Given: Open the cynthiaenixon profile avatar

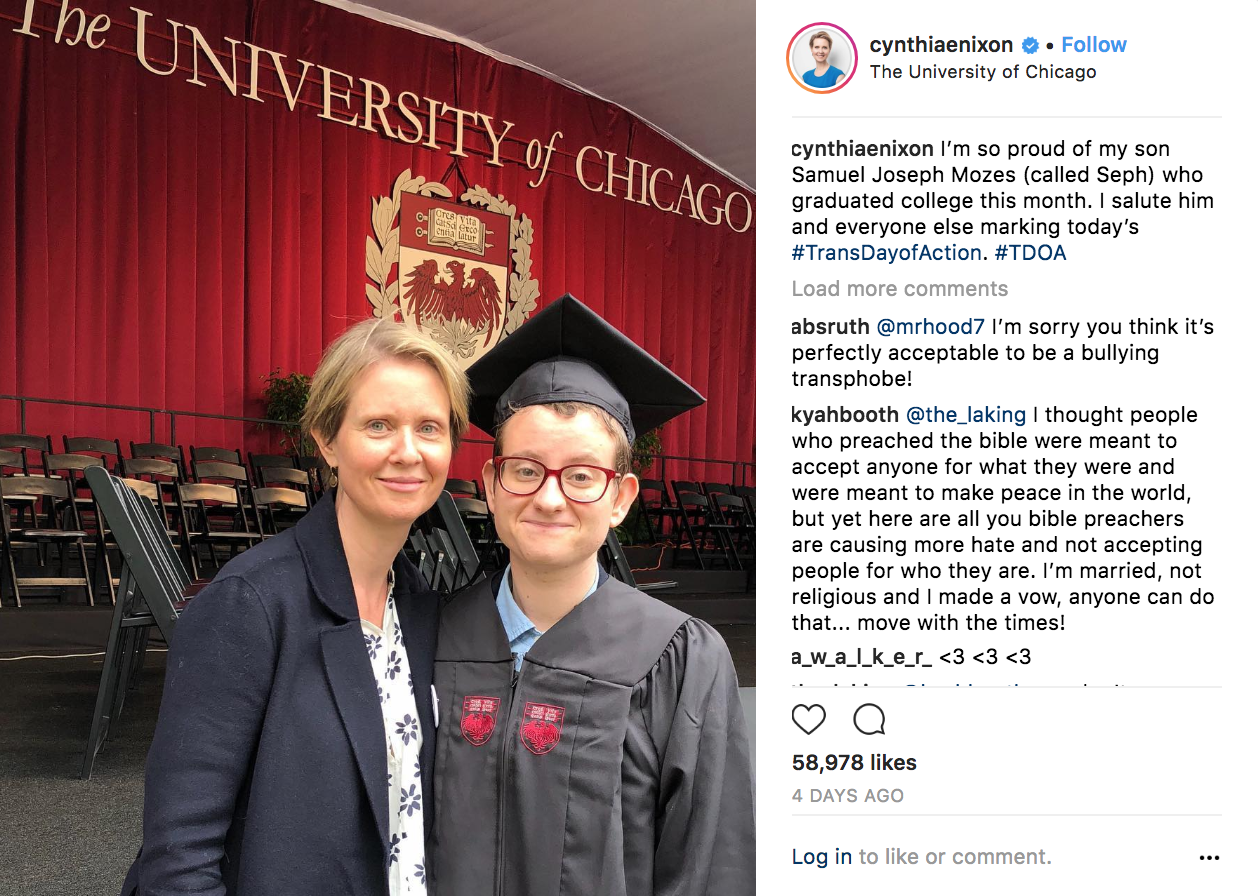Looking at the screenshot, I should (822, 57).
